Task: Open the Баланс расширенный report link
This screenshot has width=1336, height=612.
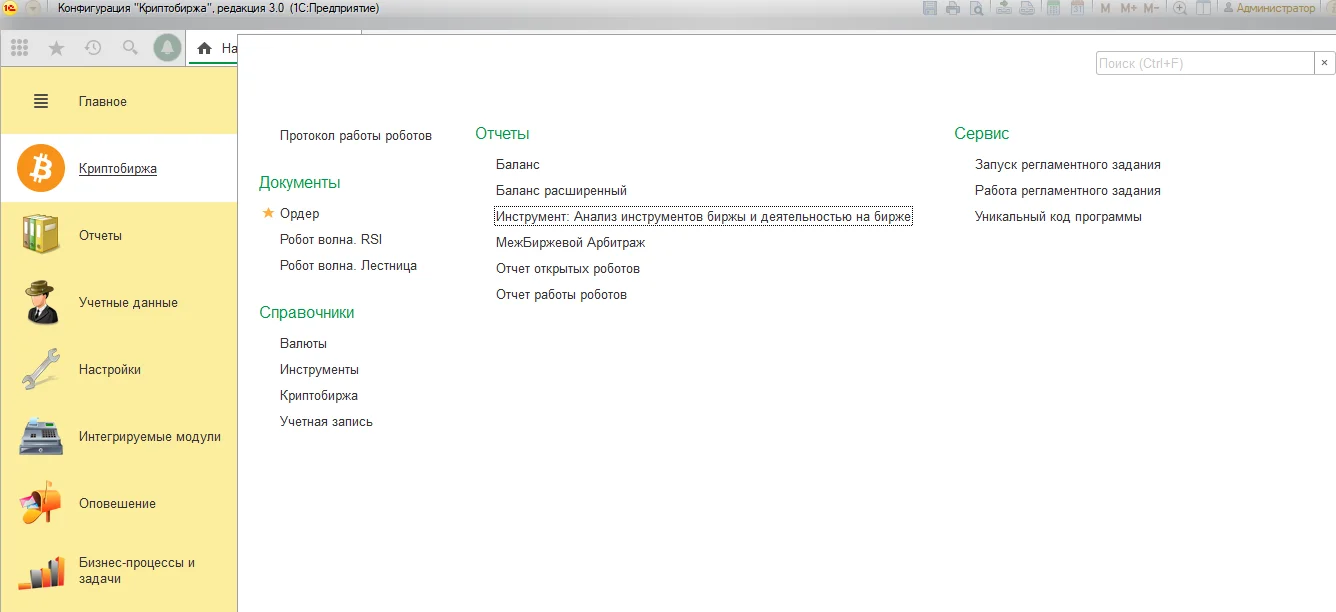Action: (x=561, y=190)
